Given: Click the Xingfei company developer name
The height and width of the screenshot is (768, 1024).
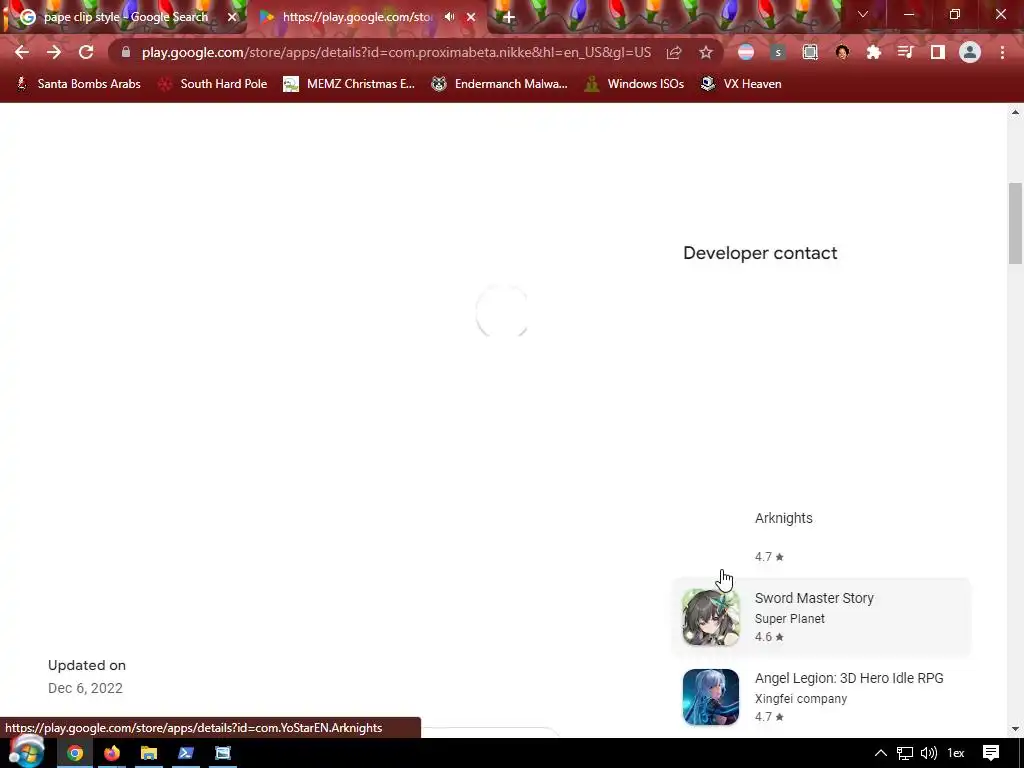Looking at the screenshot, I should coord(801,699).
